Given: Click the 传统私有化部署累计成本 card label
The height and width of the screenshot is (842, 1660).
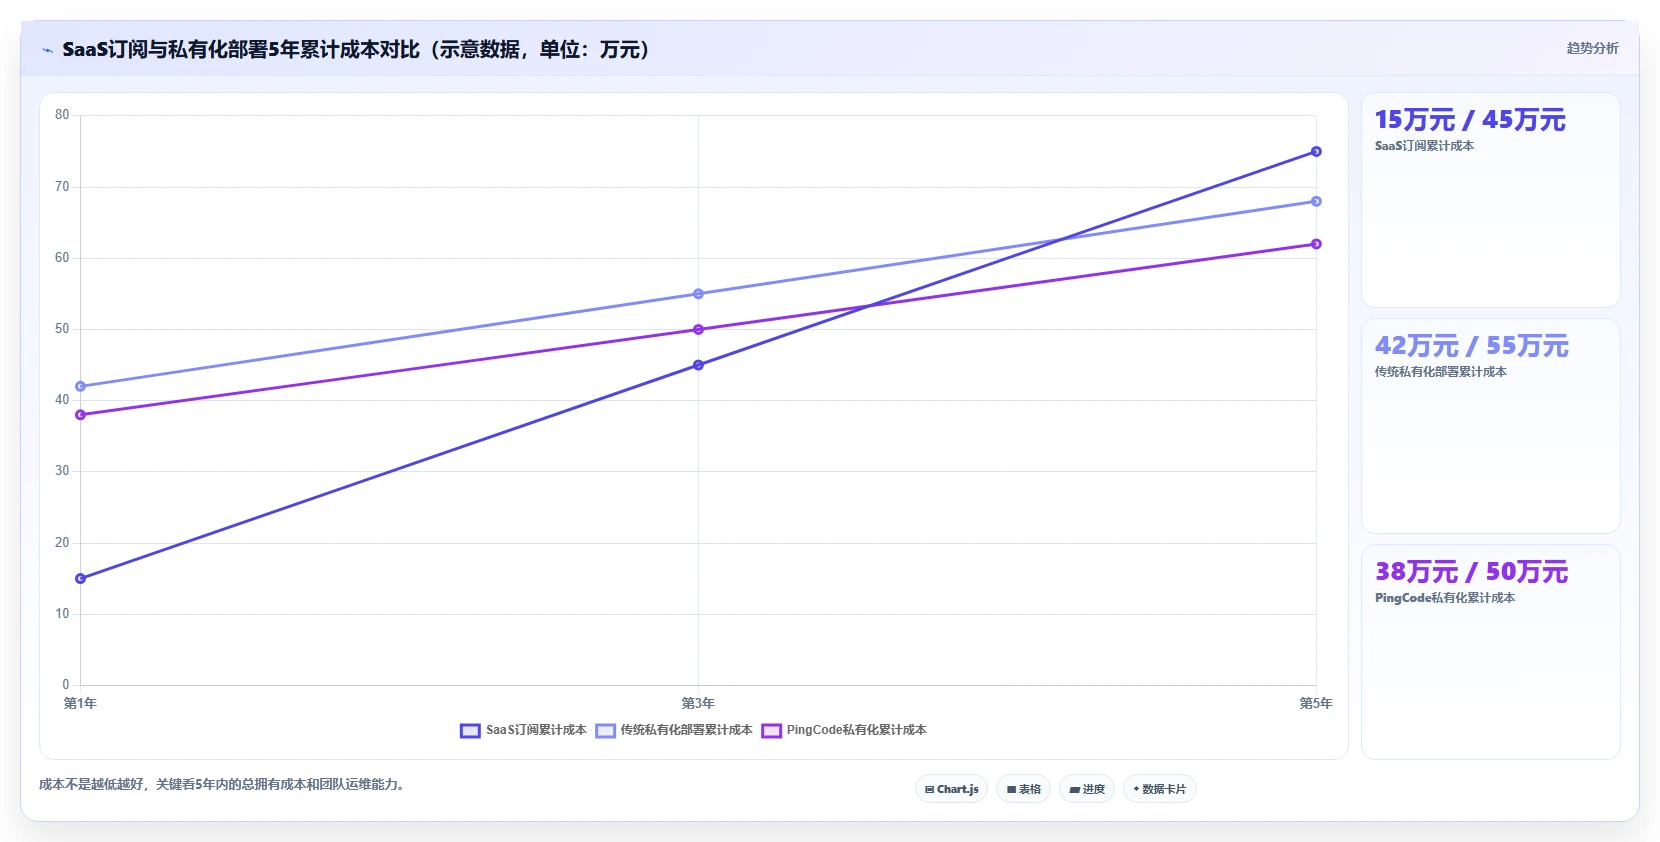Looking at the screenshot, I should click(1440, 372).
